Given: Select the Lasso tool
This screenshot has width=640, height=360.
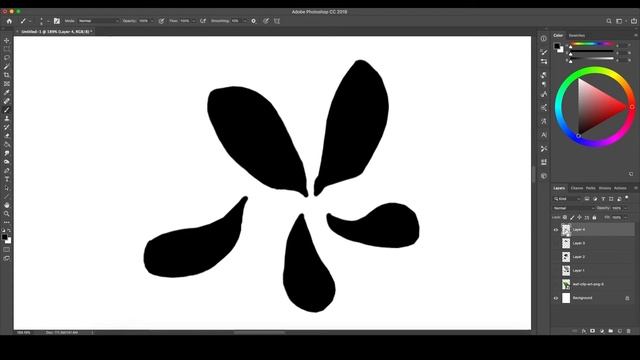Looking at the screenshot, I should pos(7,58).
